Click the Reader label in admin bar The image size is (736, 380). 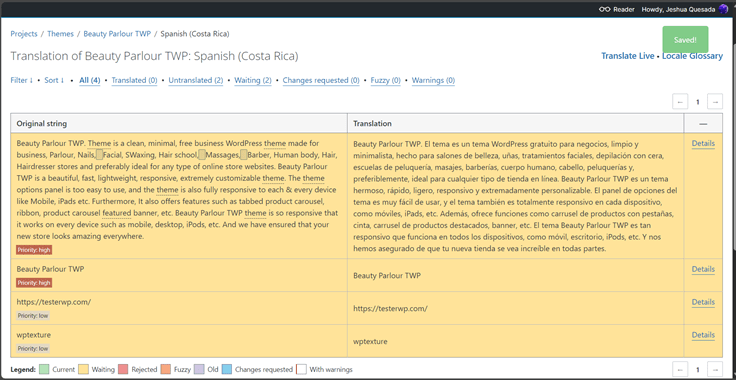624,9
